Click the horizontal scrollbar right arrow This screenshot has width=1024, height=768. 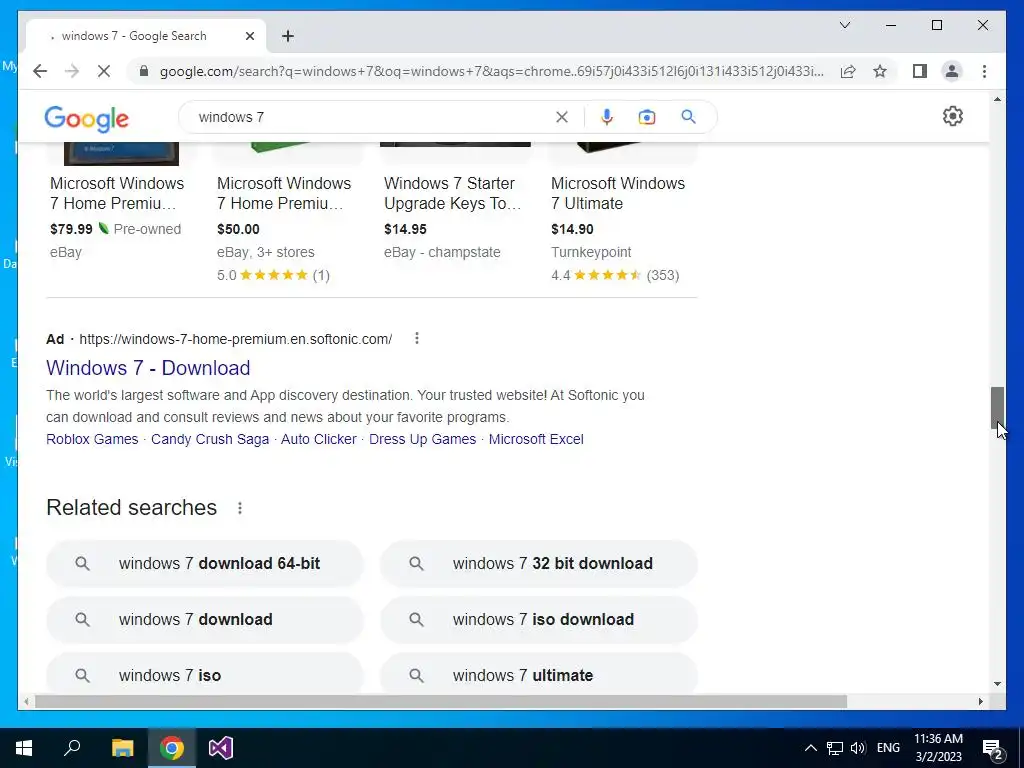click(x=981, y=702)
